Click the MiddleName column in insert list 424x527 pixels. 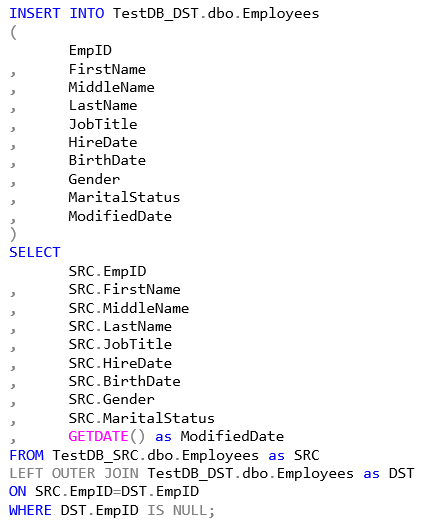coord(112,87)
